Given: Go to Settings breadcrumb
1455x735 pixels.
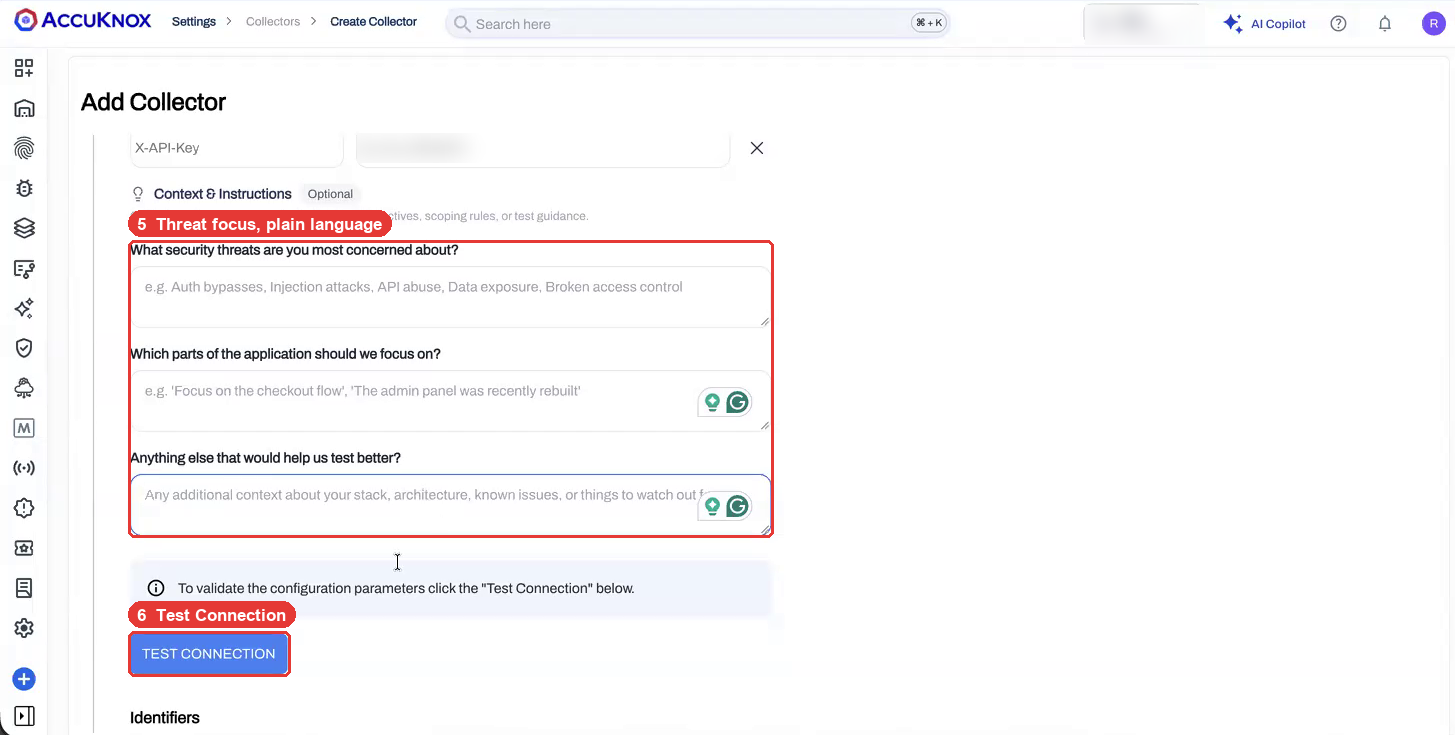Looking at the screenshot, I should (194, 21).
